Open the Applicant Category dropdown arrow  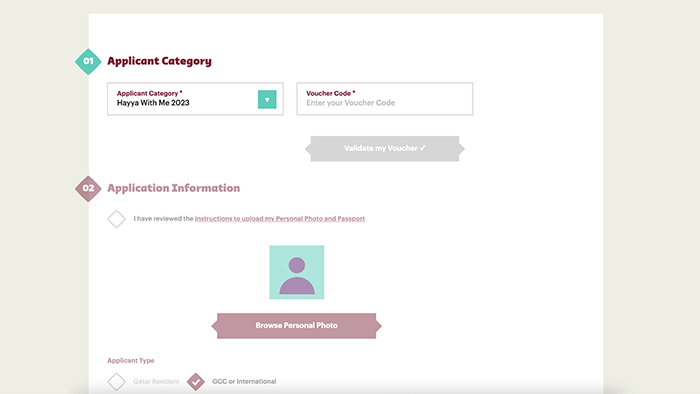[267, 100]
